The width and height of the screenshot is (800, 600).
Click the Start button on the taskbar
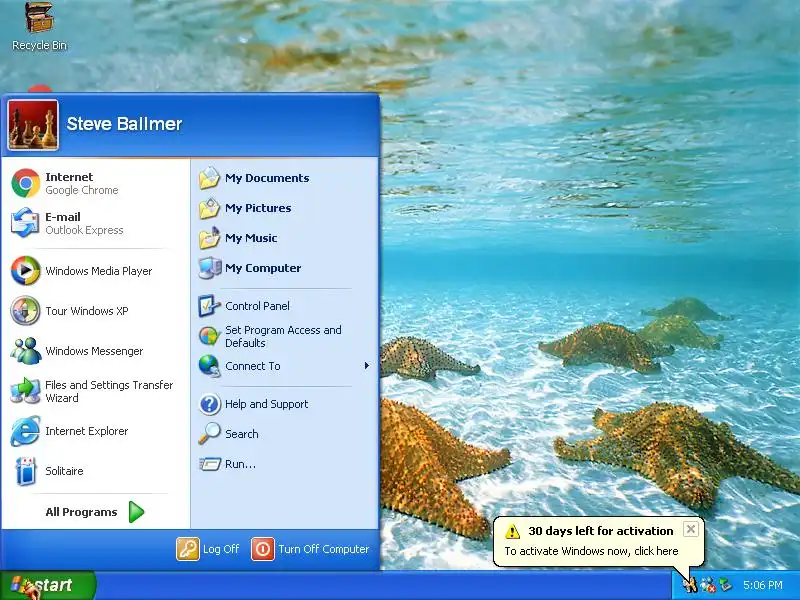48,585
